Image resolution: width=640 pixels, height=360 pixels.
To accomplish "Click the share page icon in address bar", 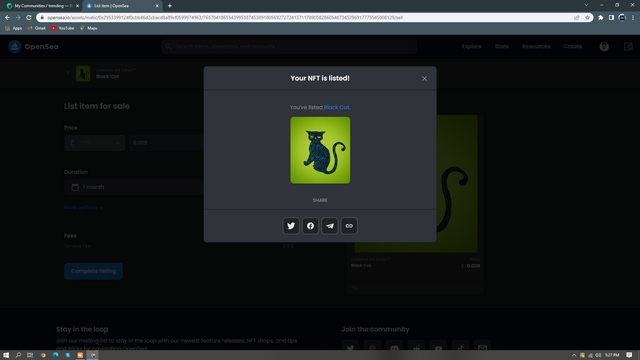I will (577, 18).
